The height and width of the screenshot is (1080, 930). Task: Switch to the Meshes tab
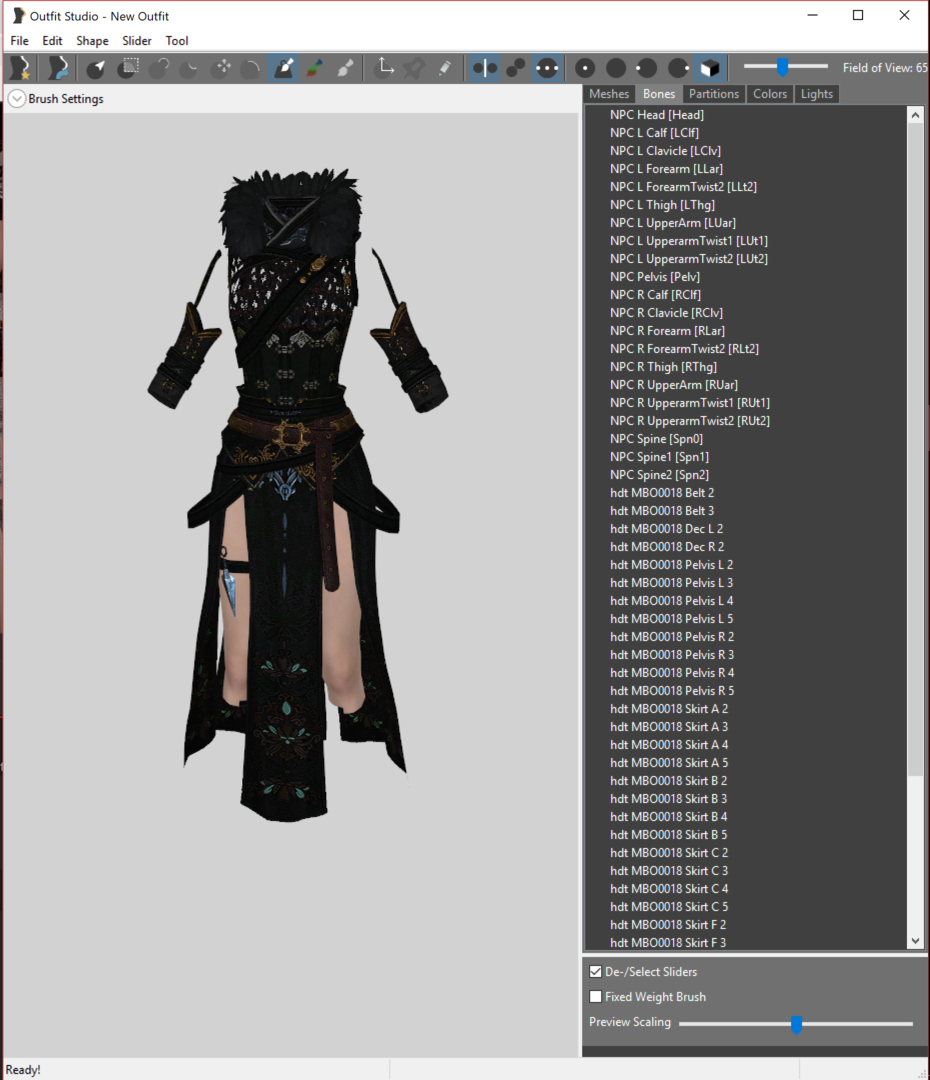(x=609, y=94)
